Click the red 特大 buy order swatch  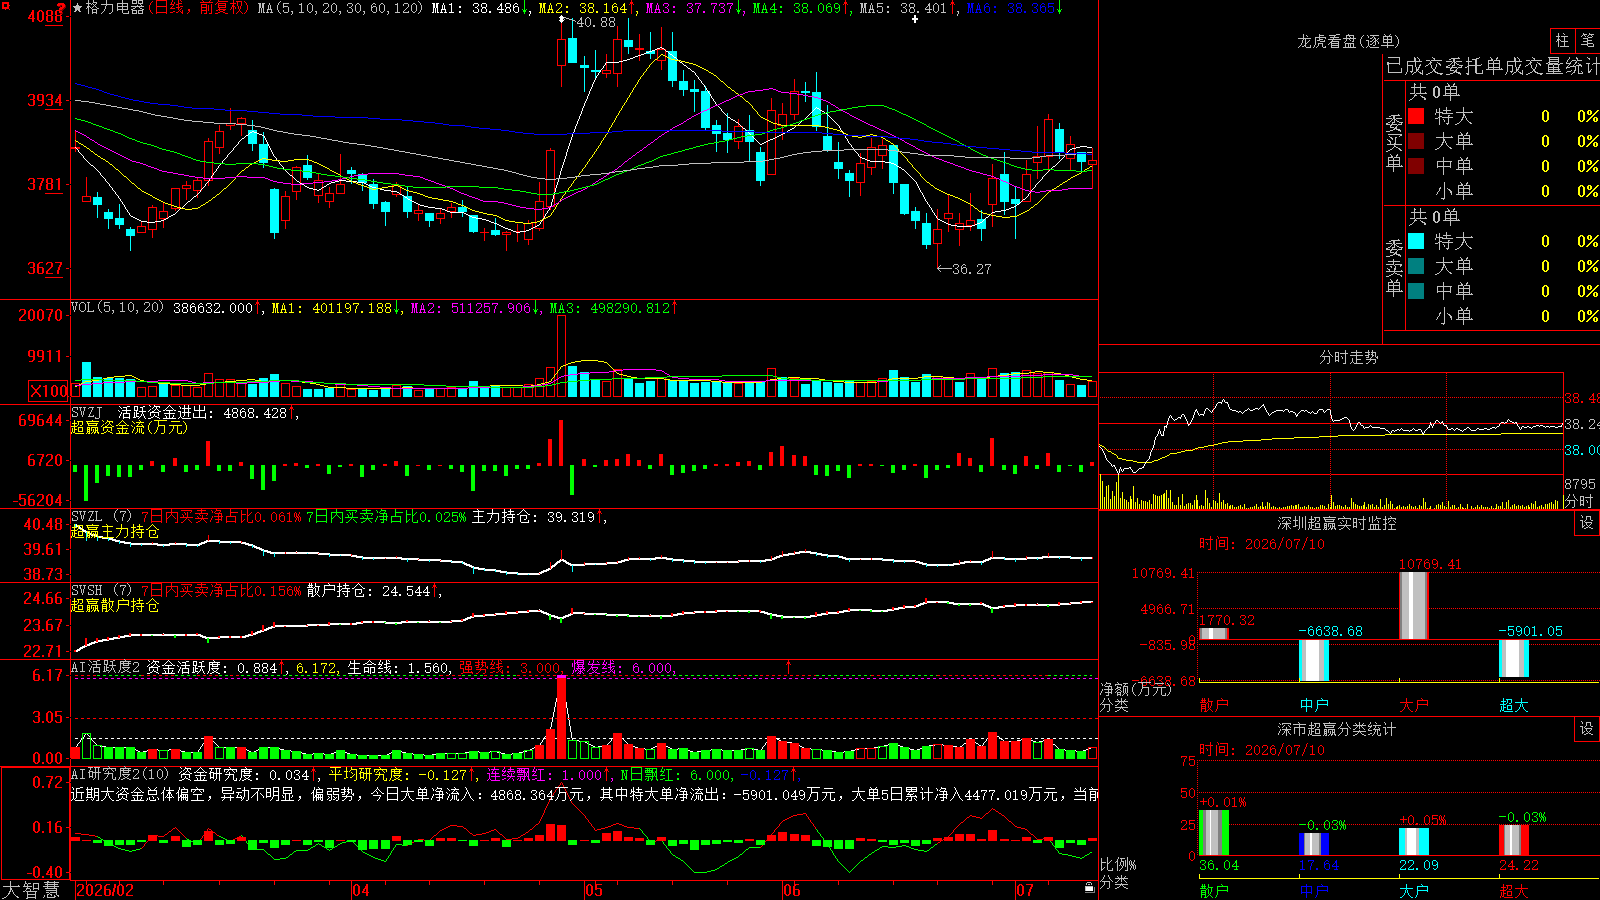click(1416, 116)
